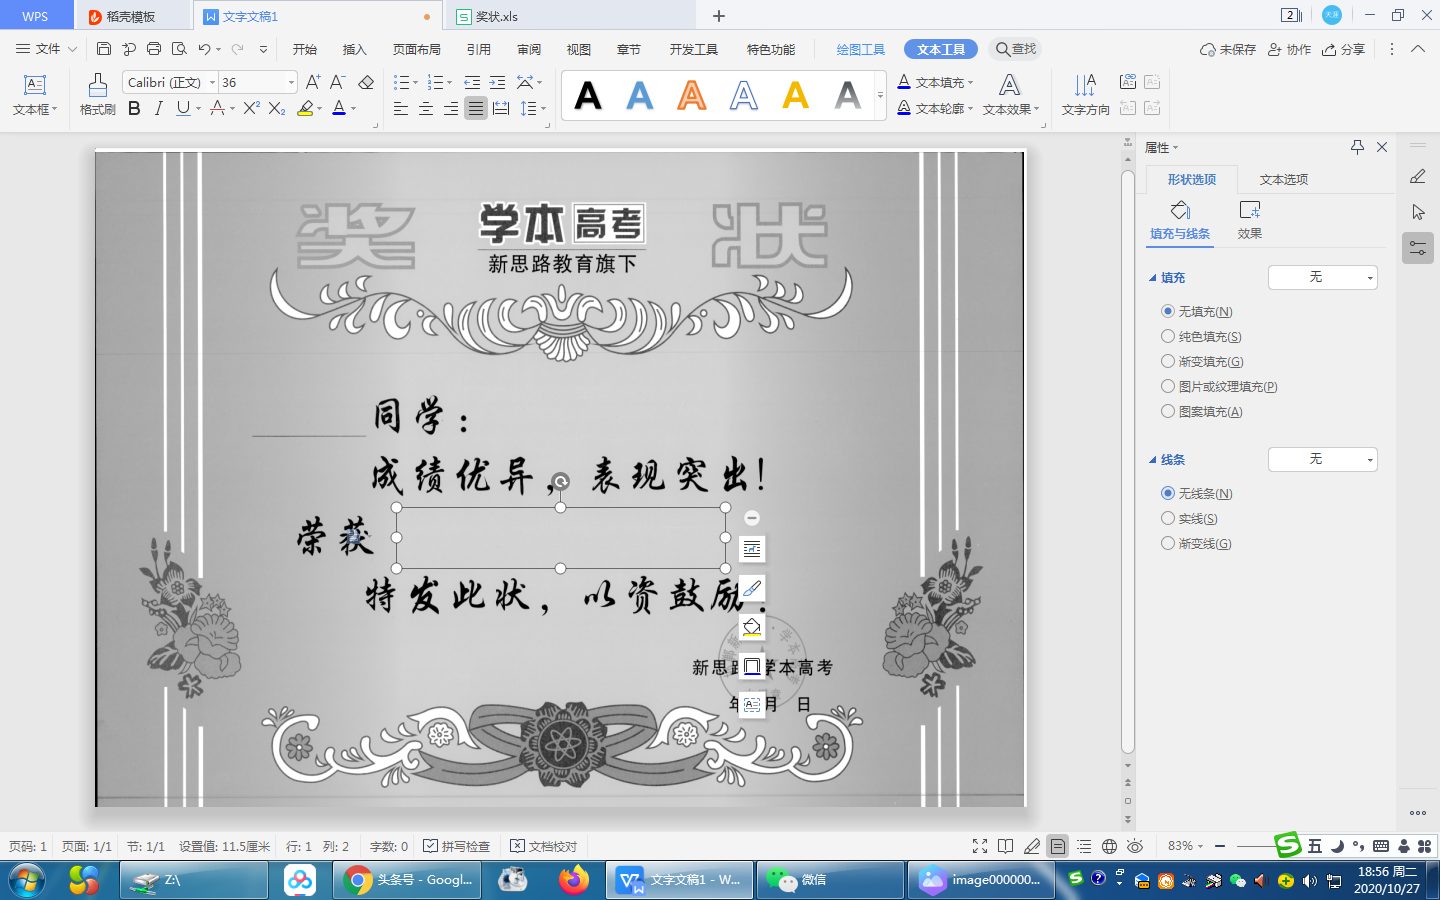Click the fullscreen icon in status bar

tap(980, 846)
